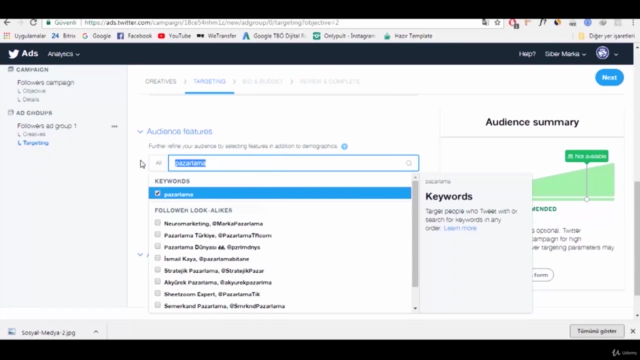Click the browser address bar URL
The height and width of the screenshot is (360, 640).
(211, 23)
